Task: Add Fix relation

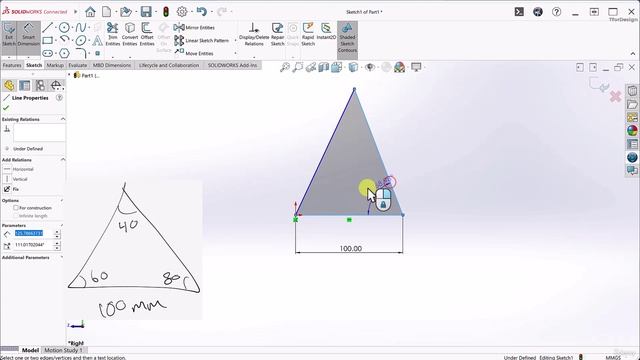Action: coord(11,189)
